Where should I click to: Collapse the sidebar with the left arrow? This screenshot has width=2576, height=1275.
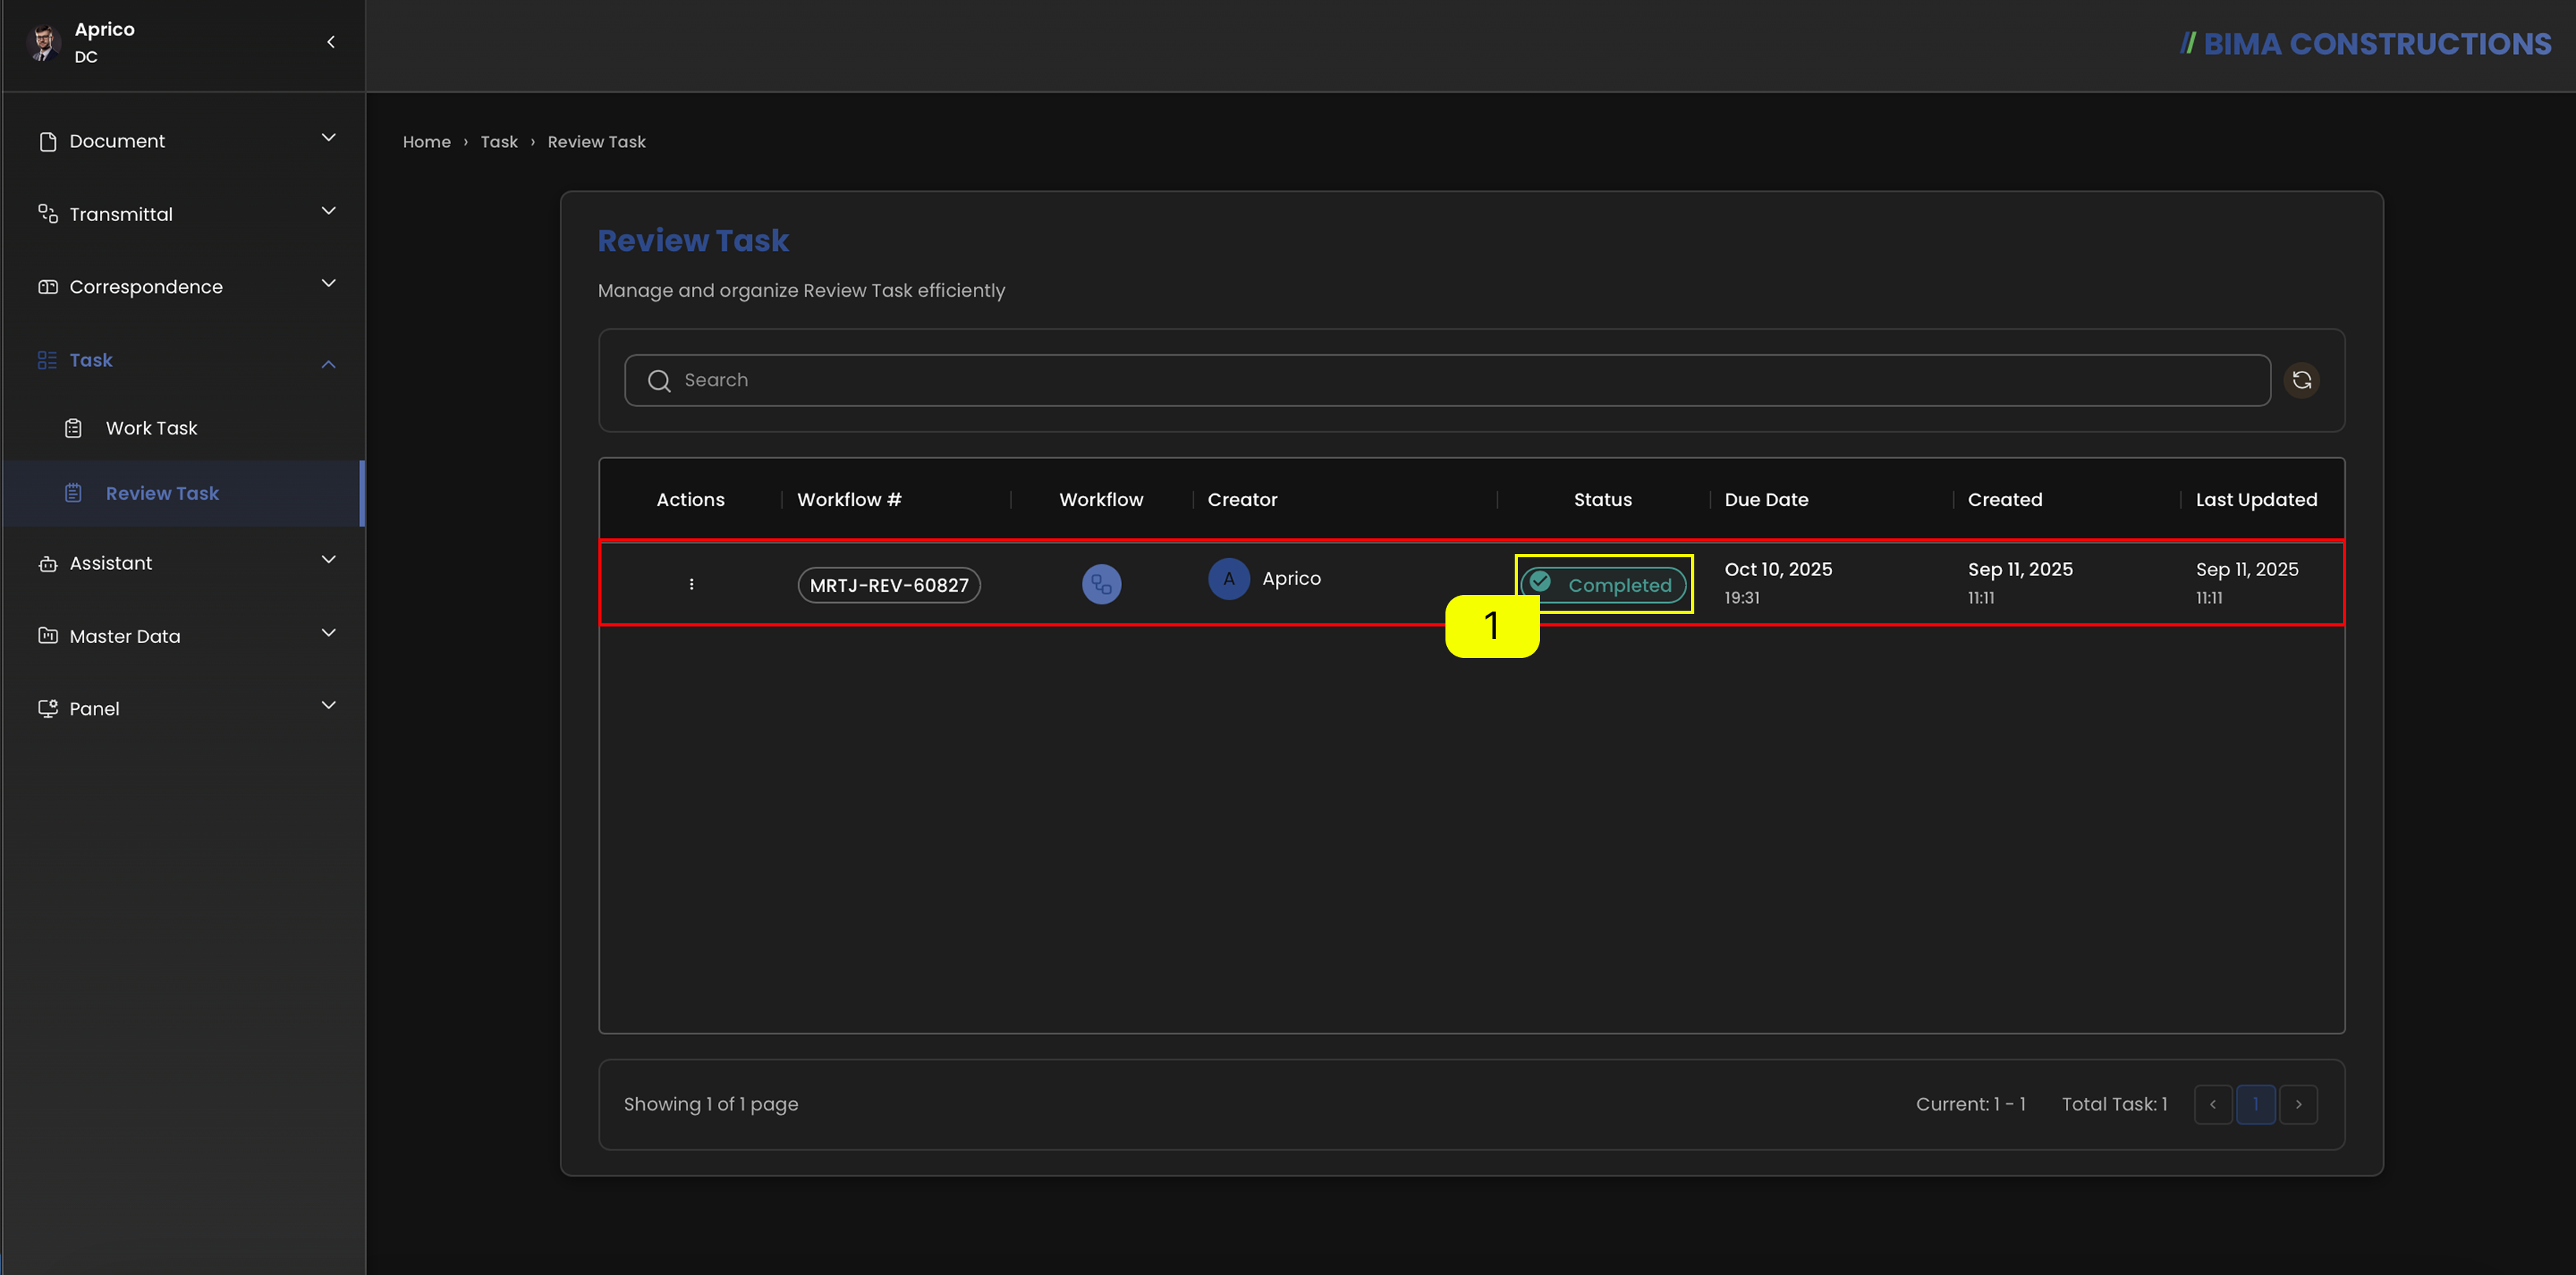coord(331,42)
